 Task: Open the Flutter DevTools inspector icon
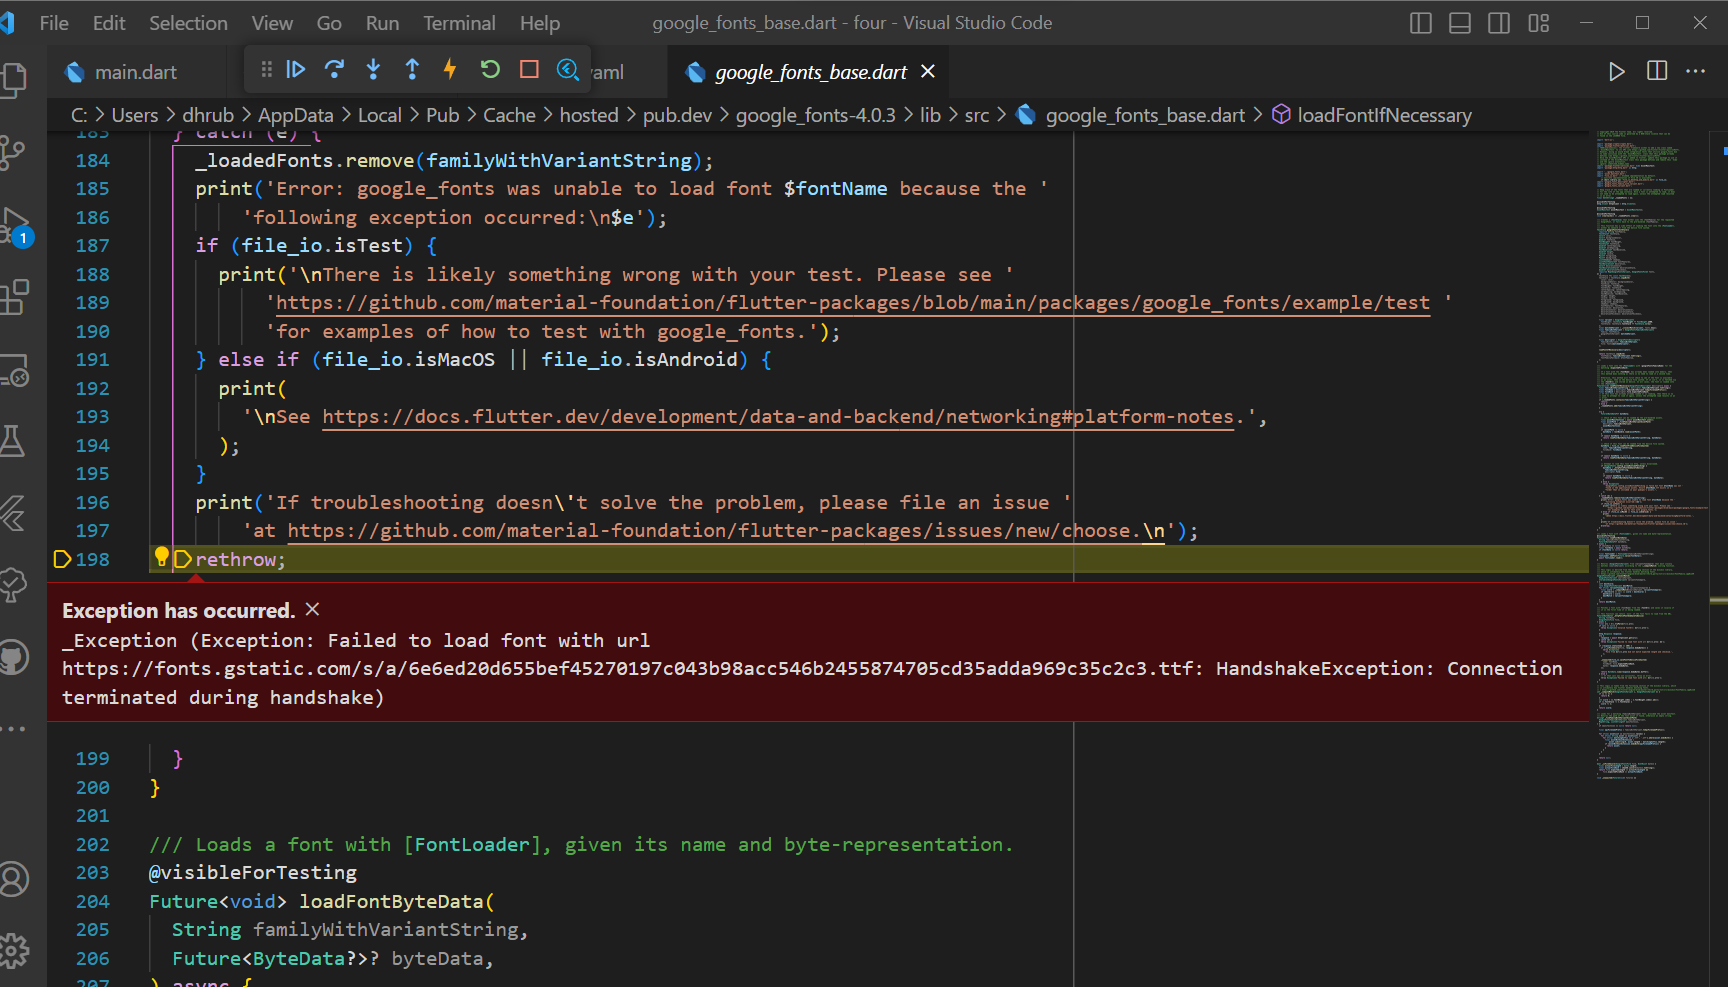click(x=568, y=70)
